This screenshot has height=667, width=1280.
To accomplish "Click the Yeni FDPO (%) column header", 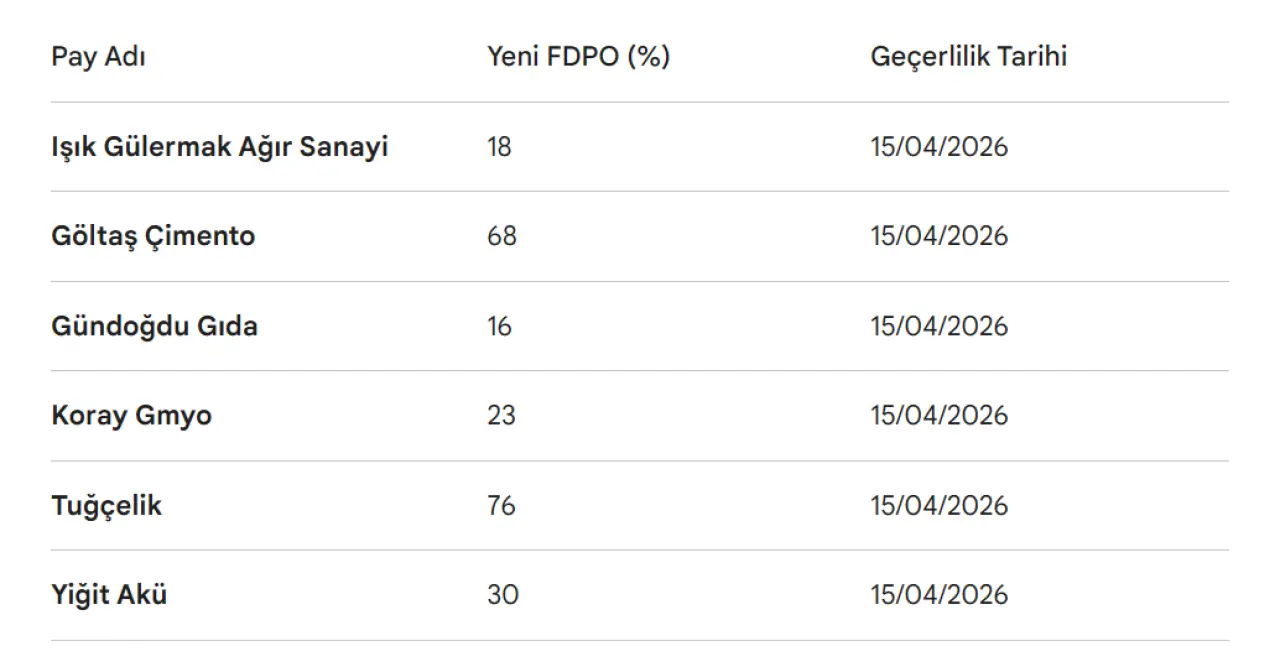I will click(578, 57).
